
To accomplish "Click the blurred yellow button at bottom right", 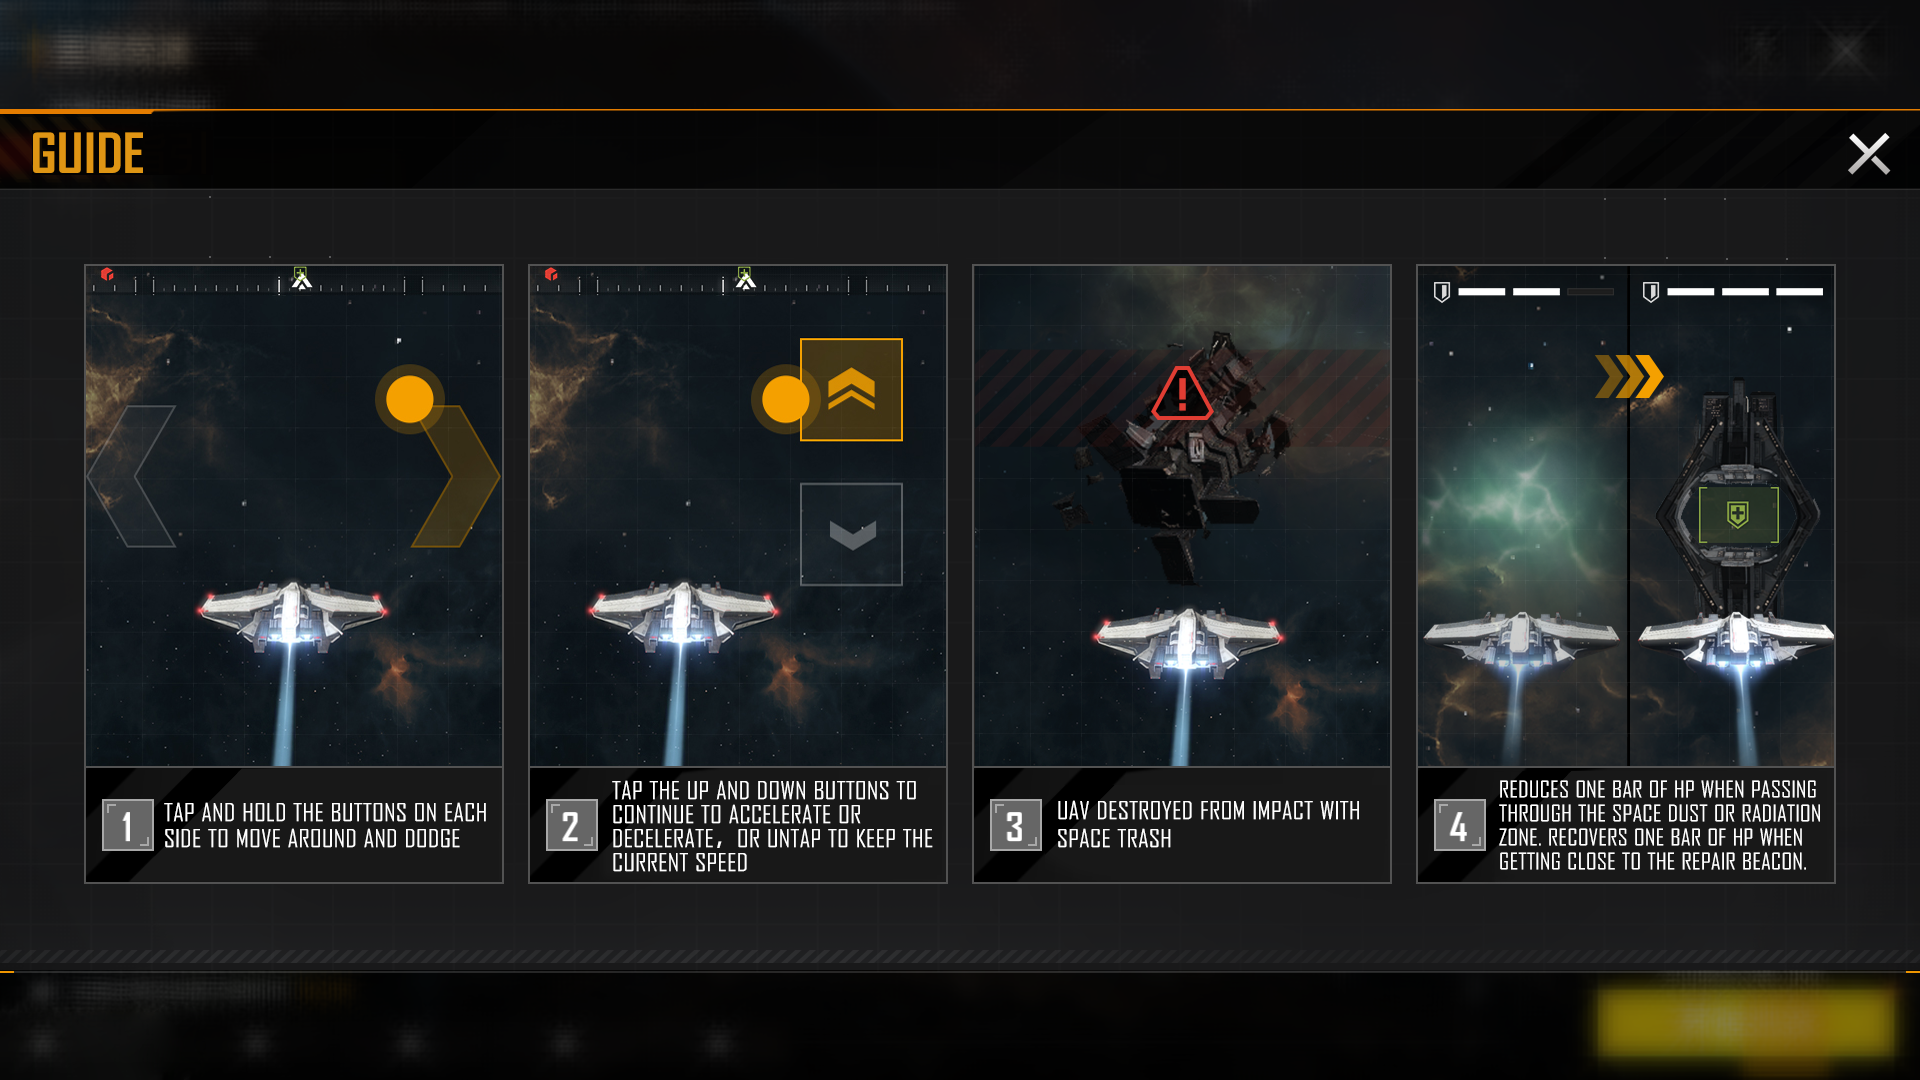I will [1746, 1023].
